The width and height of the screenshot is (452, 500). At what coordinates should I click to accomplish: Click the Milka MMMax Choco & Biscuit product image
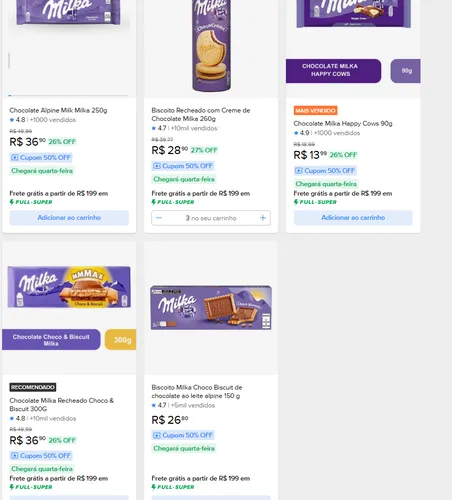[x=69, y=287]
